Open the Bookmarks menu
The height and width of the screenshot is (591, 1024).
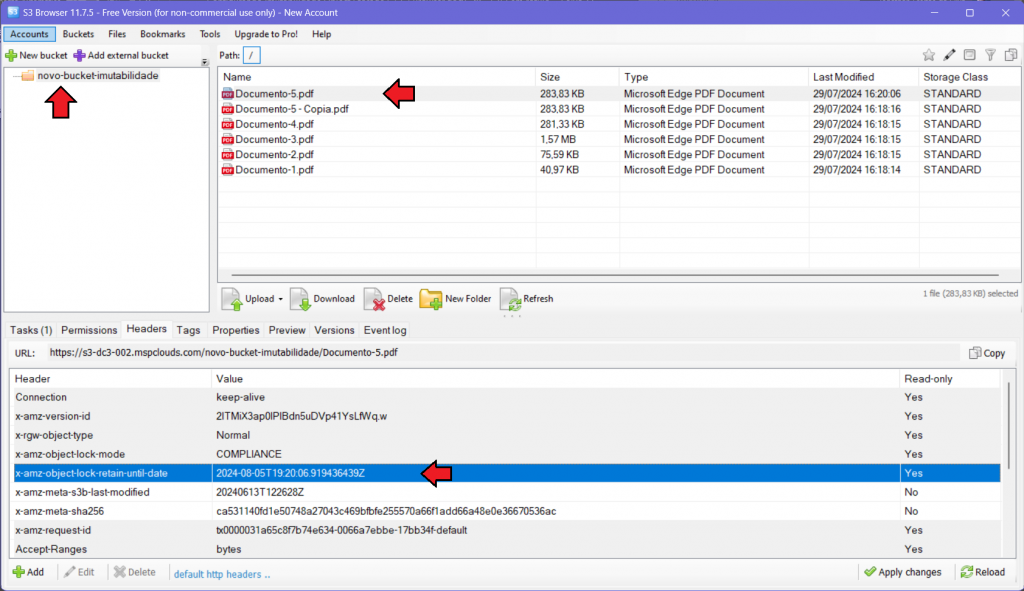163,34
